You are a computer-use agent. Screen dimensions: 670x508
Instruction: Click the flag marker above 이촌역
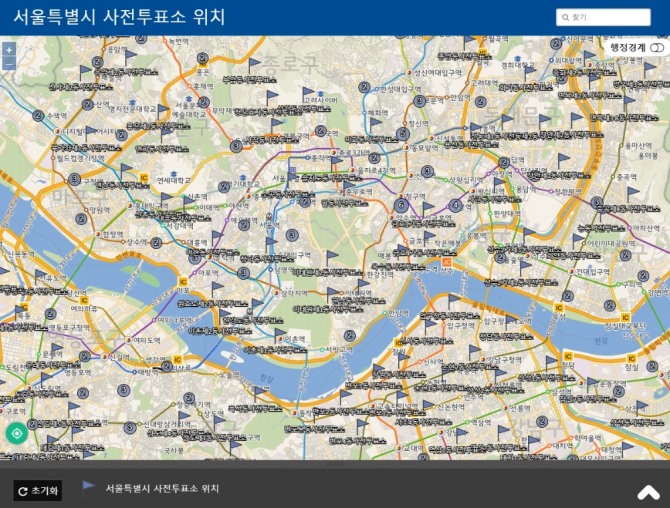[279, 335]
